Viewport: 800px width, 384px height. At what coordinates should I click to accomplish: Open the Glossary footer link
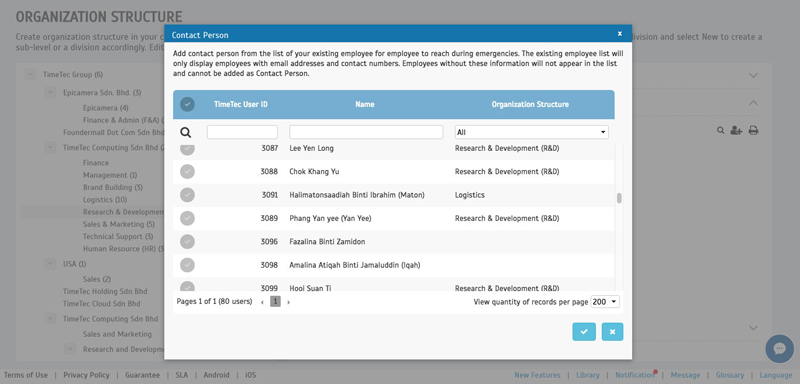tap(730, 375)
